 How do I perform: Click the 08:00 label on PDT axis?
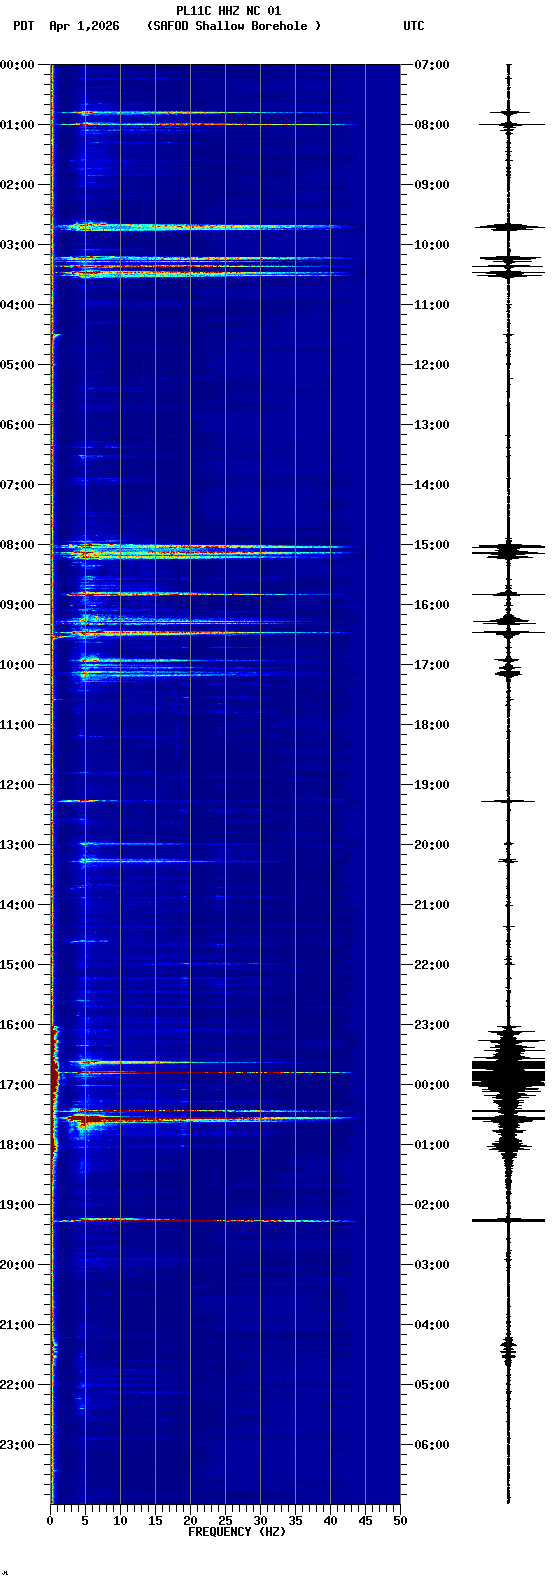(17, 545)
